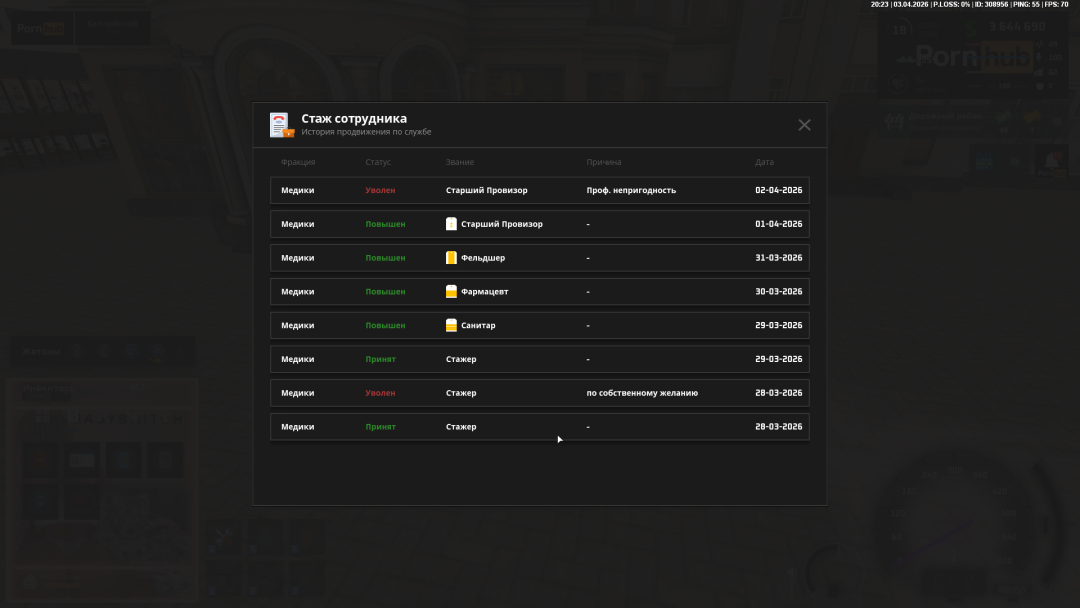Click the Санитар rank badge icon
The image size is (1080, 608).
pyautogui.click(x=451, y=325)
